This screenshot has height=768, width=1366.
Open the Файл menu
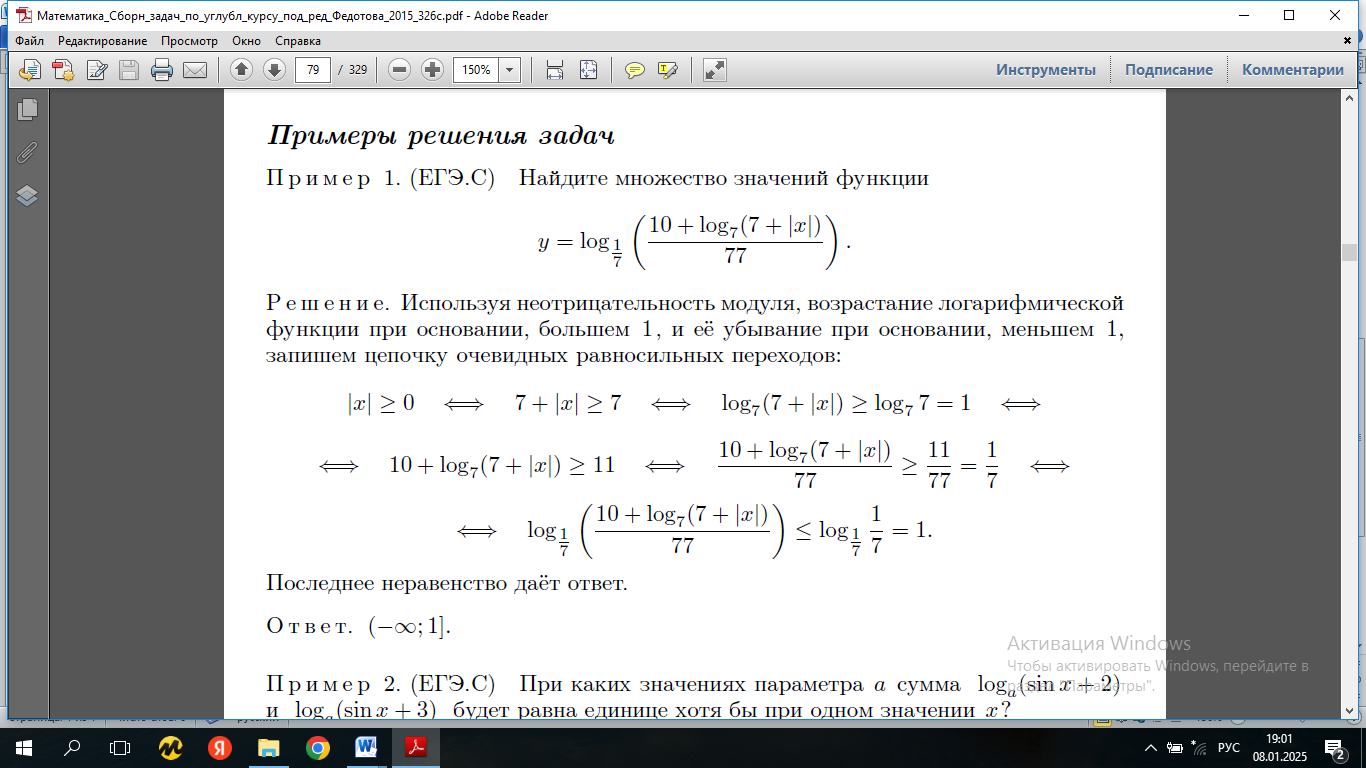coord(30,41)
